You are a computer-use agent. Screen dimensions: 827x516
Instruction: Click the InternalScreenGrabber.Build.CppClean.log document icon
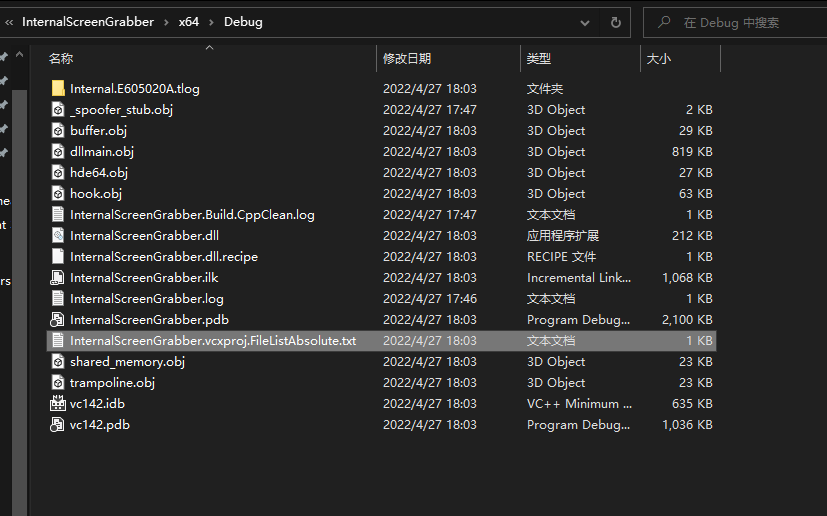point(58,215)
